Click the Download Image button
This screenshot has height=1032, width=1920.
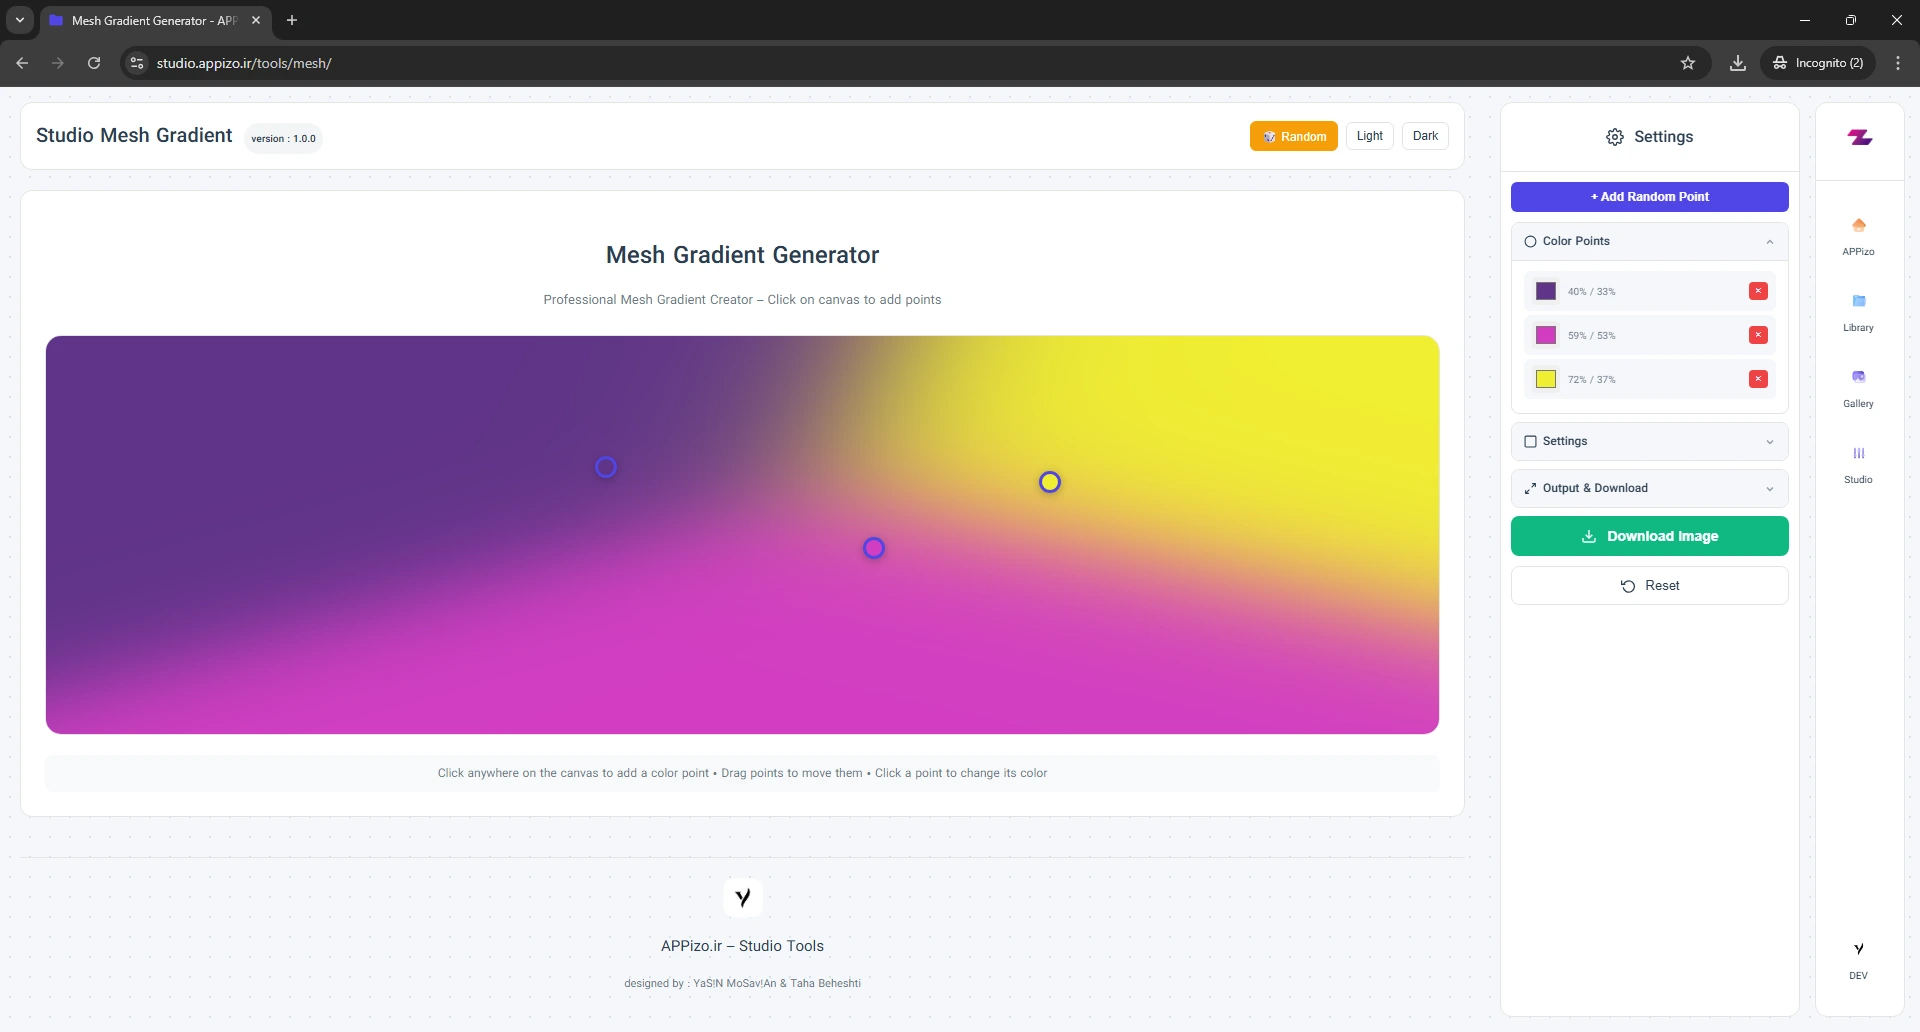1650,536
